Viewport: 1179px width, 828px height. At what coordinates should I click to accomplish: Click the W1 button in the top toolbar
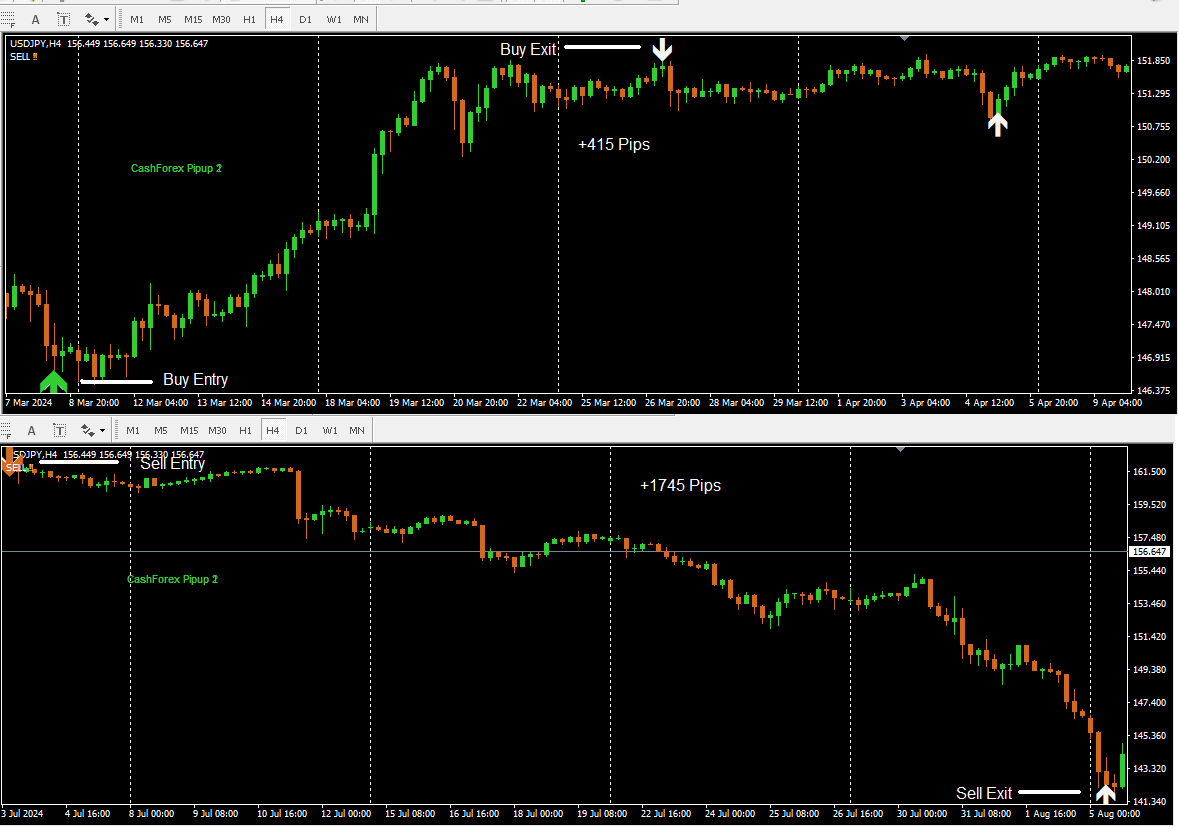pos(333,19)
